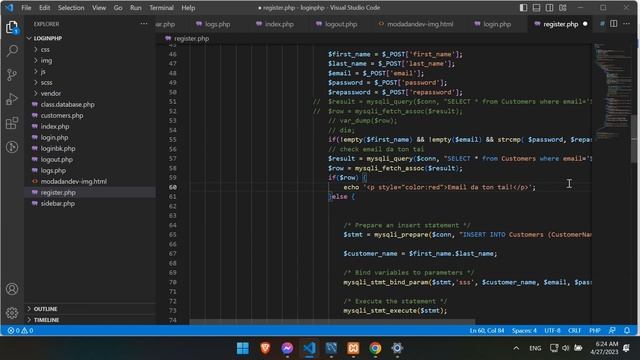This screenshot has height=360, width=640.
Task: Open the Edit menu
Action: [44, 8]
